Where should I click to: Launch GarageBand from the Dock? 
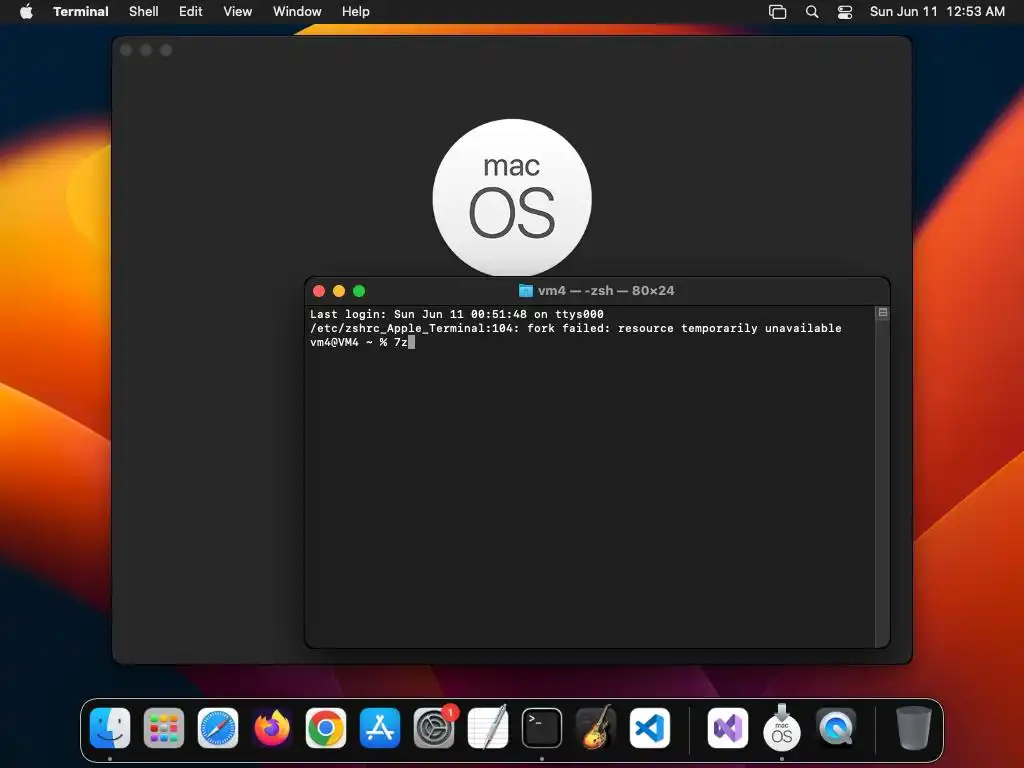point(596,728)
